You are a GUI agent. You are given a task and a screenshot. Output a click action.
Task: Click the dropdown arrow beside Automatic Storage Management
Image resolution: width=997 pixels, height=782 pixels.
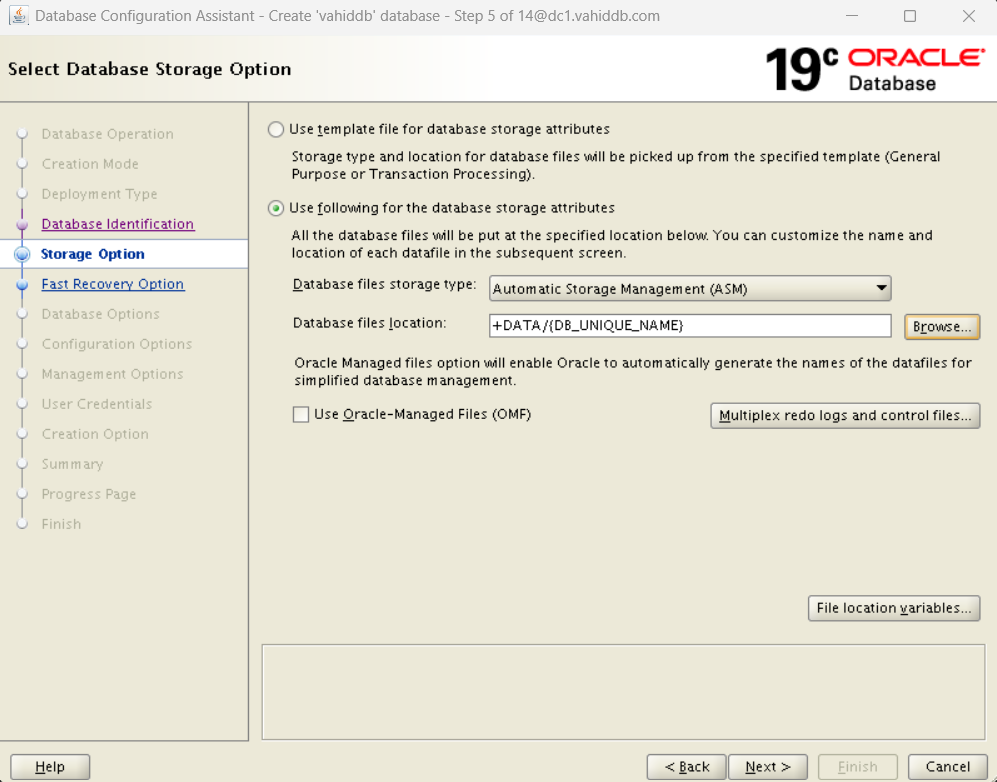(881, 289)
